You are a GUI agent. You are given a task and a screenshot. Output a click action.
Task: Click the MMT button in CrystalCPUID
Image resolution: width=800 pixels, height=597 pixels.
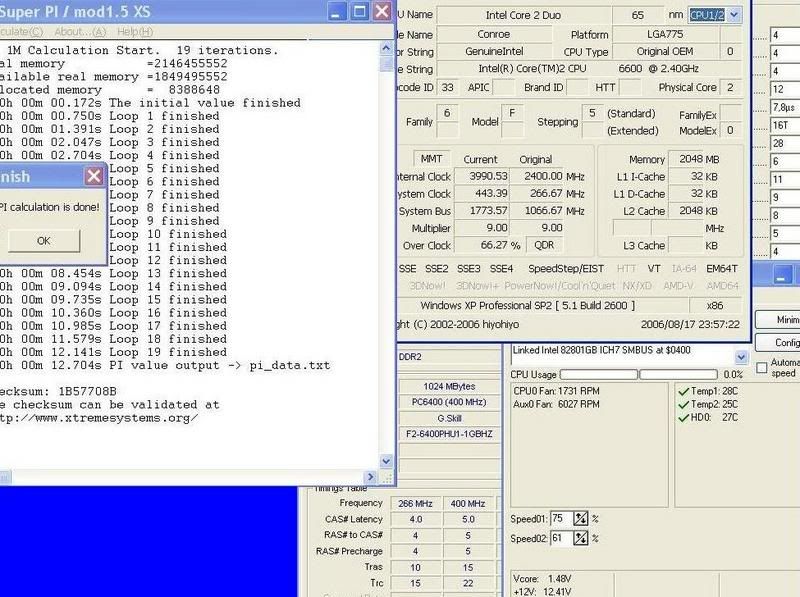coord(431,159)
